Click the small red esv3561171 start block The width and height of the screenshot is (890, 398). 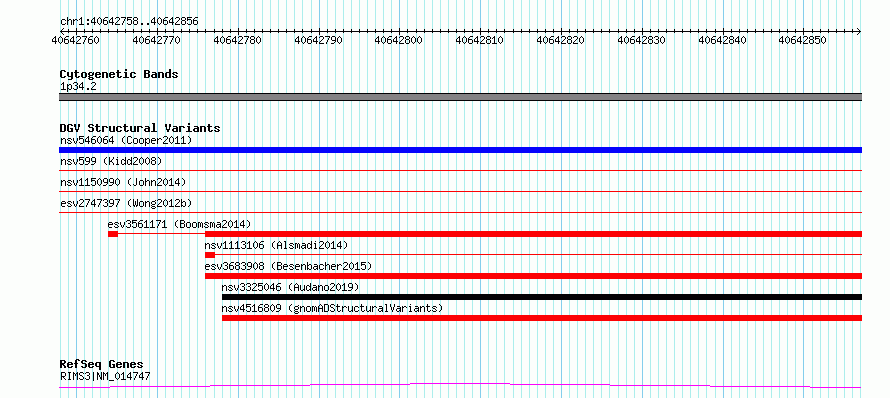113,234
